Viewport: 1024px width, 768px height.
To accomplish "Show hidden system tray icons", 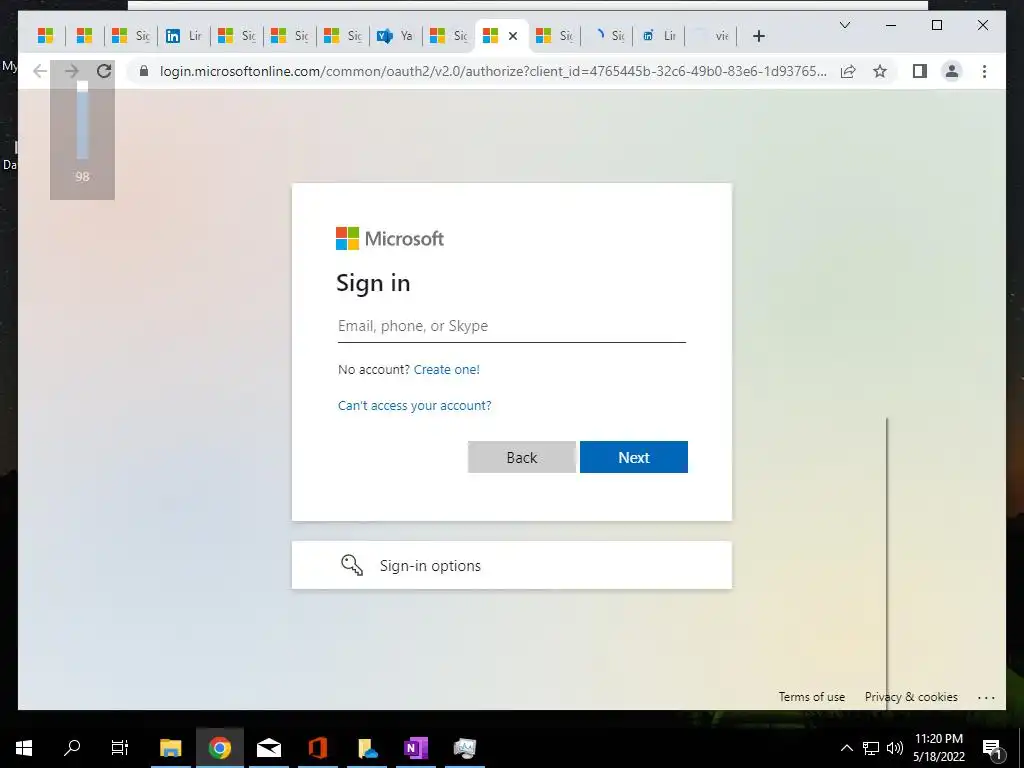I will coord(846,748).
